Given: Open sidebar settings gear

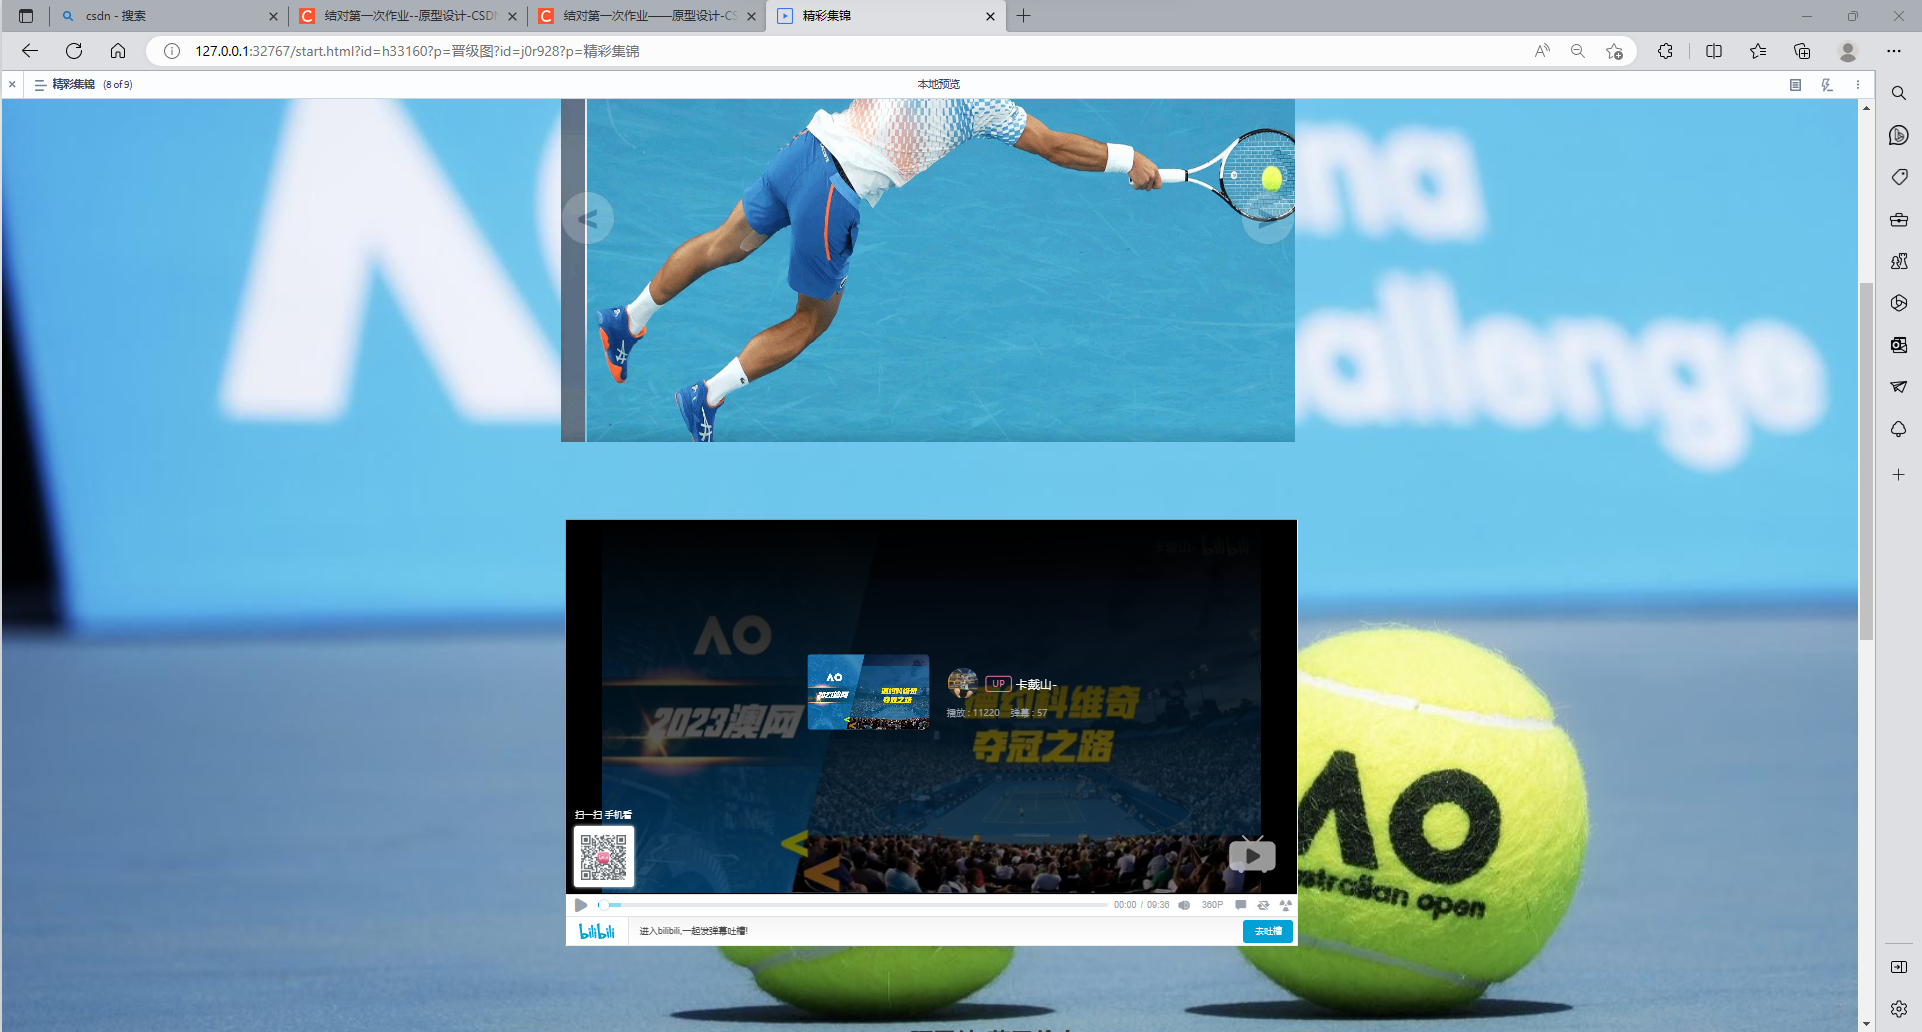Looking at the screenshot, I should (x=1899, y=1009).
